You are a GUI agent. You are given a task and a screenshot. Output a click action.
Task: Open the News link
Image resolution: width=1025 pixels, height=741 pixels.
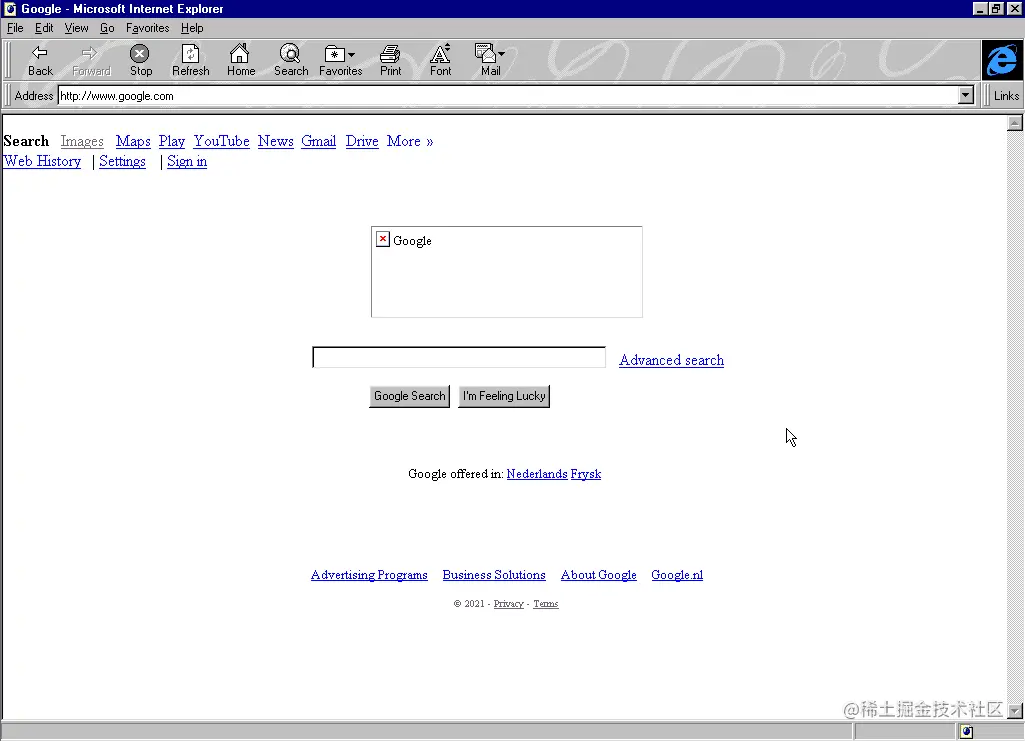275,141
